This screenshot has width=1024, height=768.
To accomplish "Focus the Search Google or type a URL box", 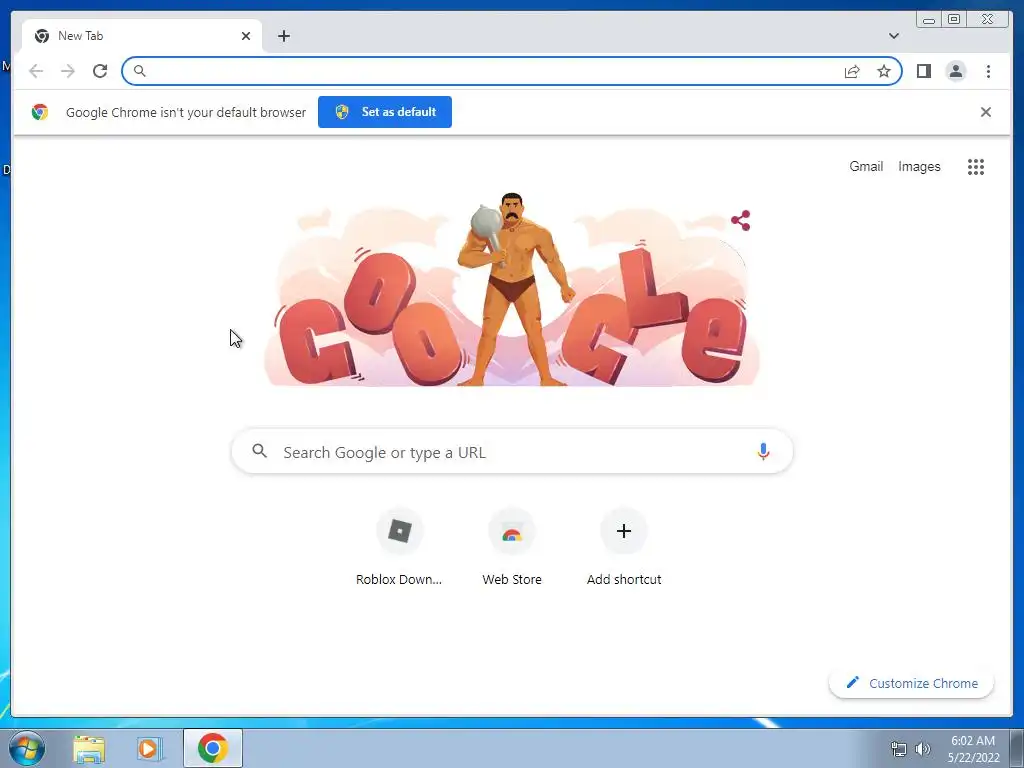I will tap(512, 451).
